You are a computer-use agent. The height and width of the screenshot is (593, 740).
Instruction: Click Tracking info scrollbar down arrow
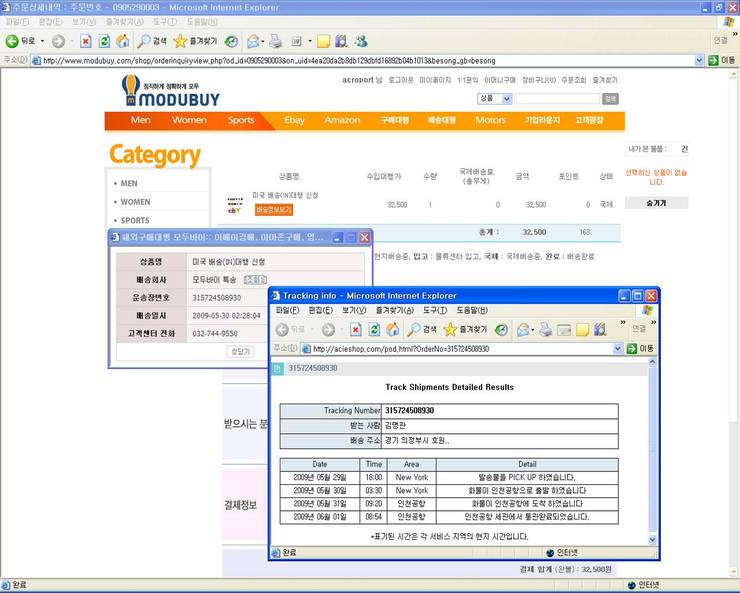[x=652, y=539]
